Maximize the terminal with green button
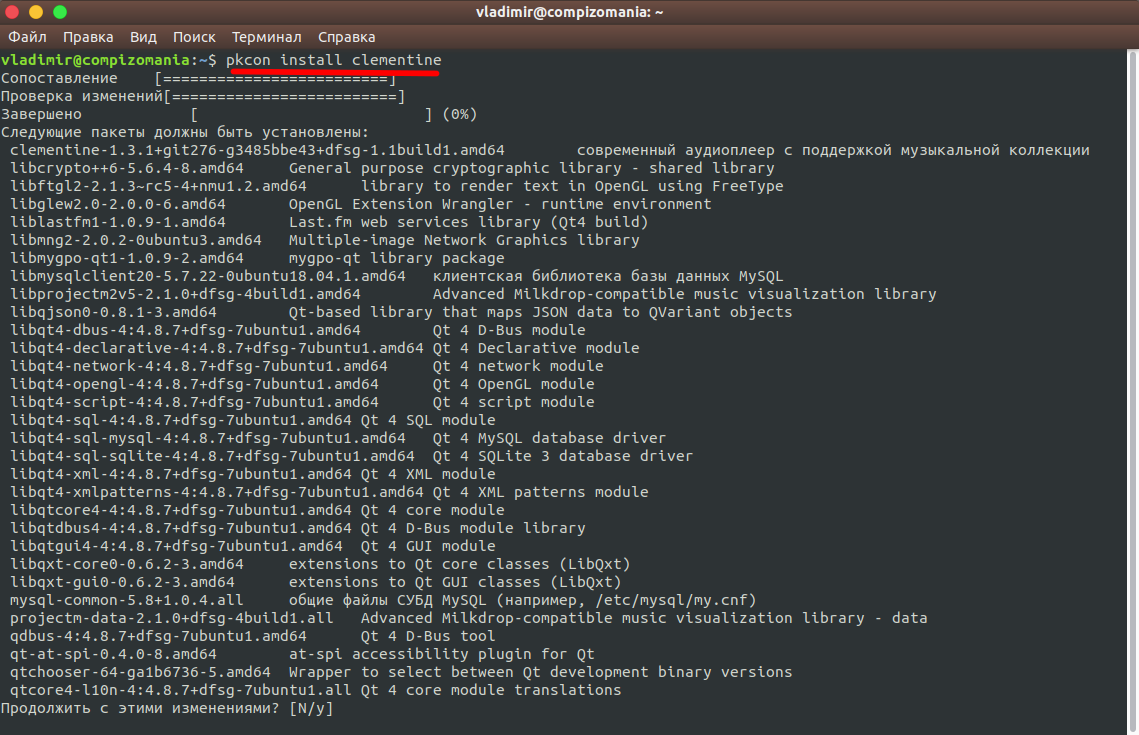1139x735 pixels. coord(60,12)
